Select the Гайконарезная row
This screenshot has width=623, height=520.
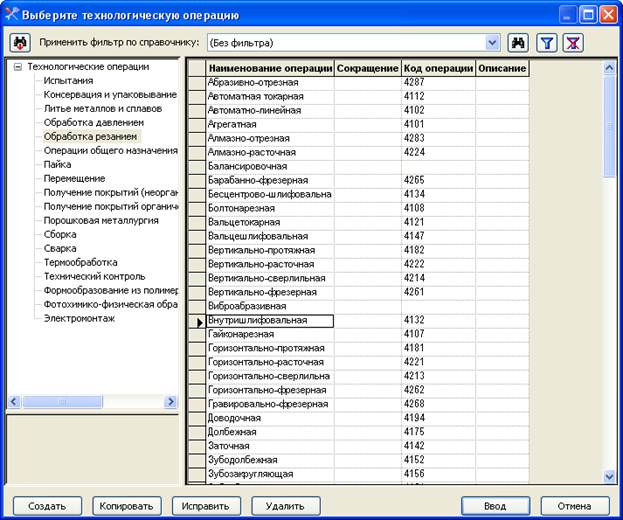(x=360, y=334)
